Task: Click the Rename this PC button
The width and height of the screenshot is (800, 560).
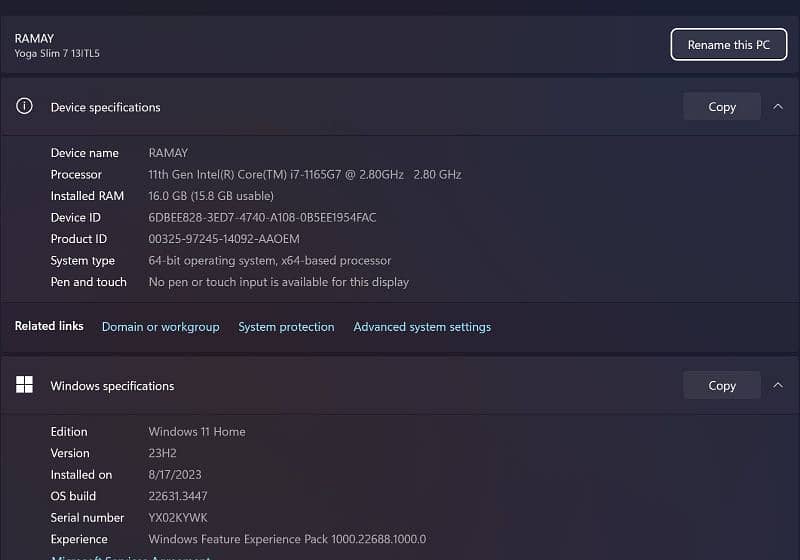Action: tap(729, 45)
